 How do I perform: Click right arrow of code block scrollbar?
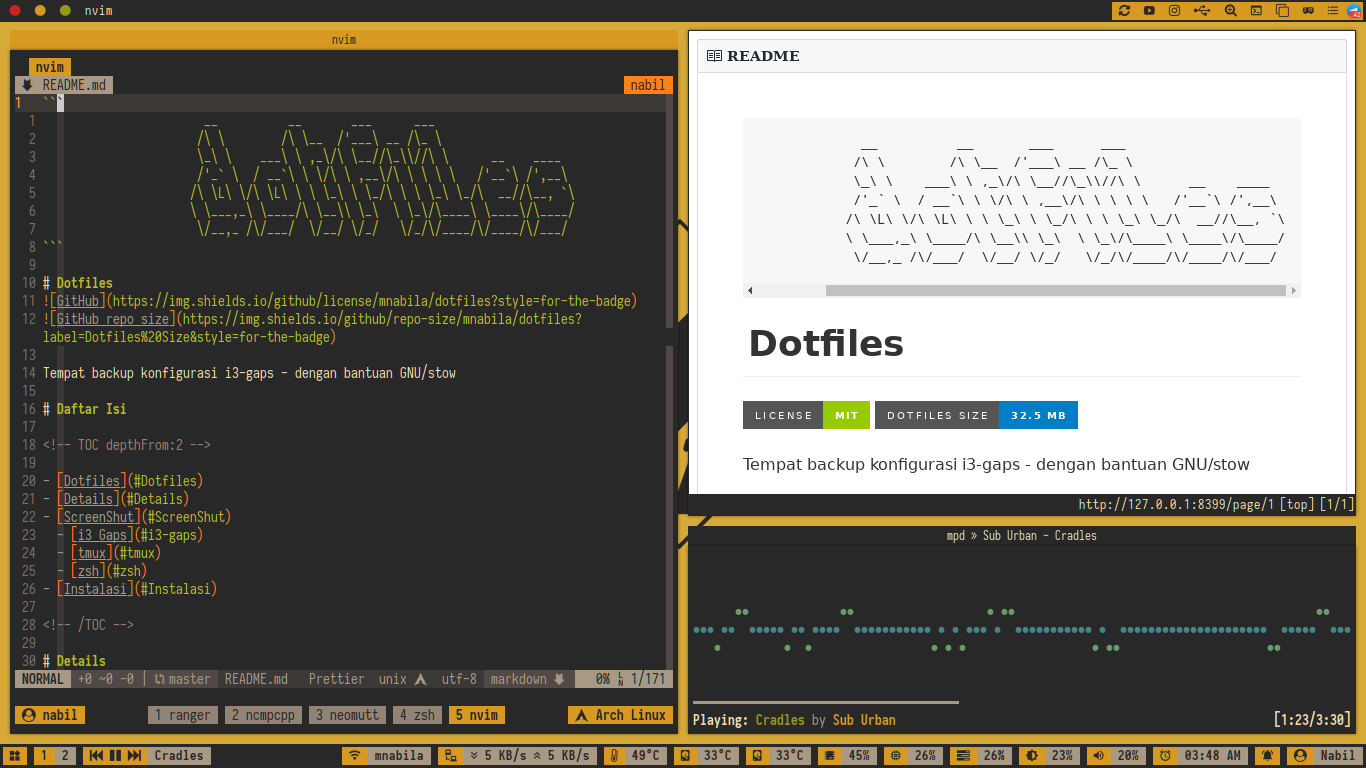[1294, 291]
